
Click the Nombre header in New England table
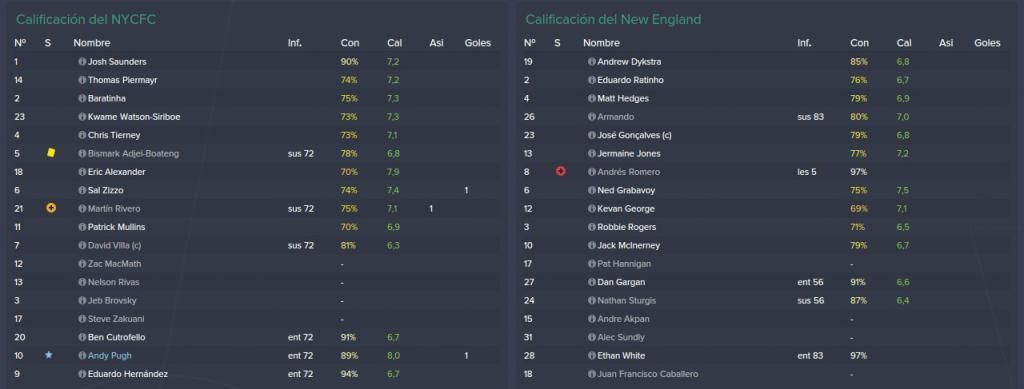click(601, 43)
